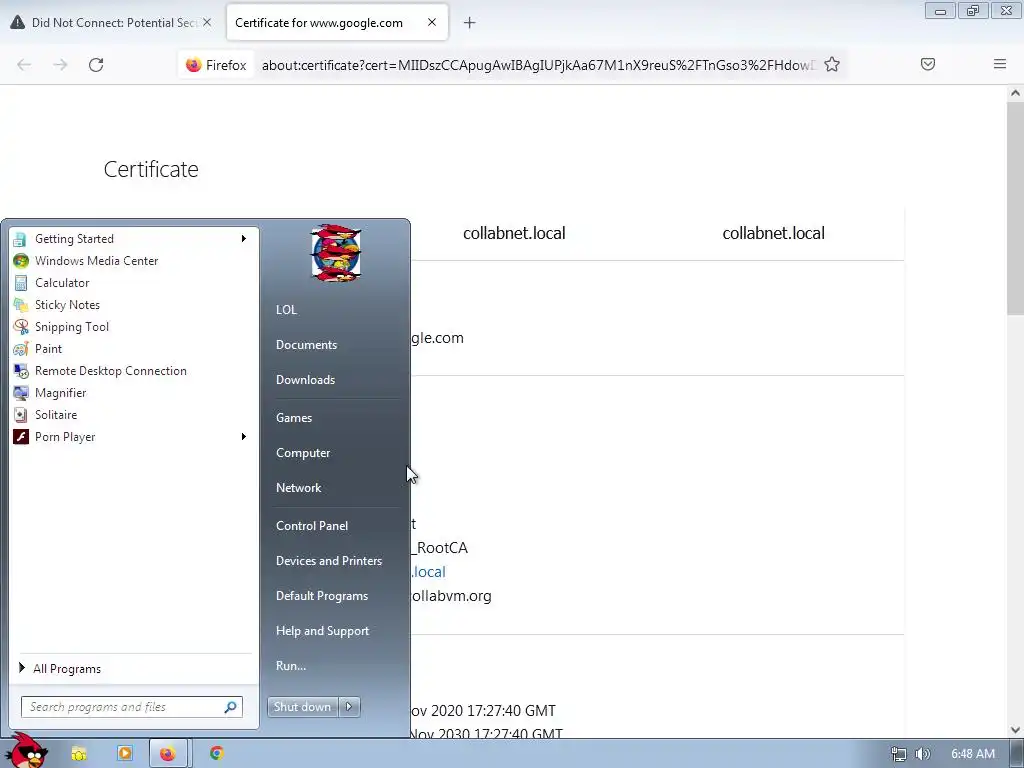The image size is (1024, 768).
Task: Open Chrome from taskbar
Action: (217, 754)
